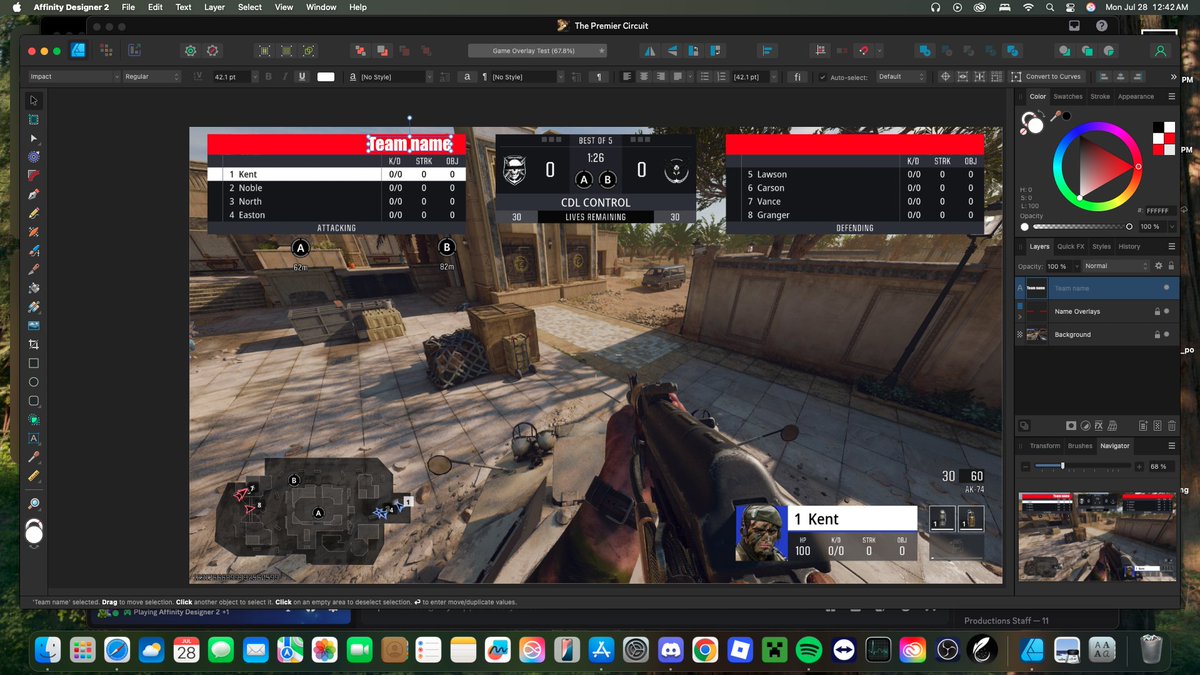Open the Layer menu
Viewport: 1200px width, 675px height.
[x=214, y=7]
